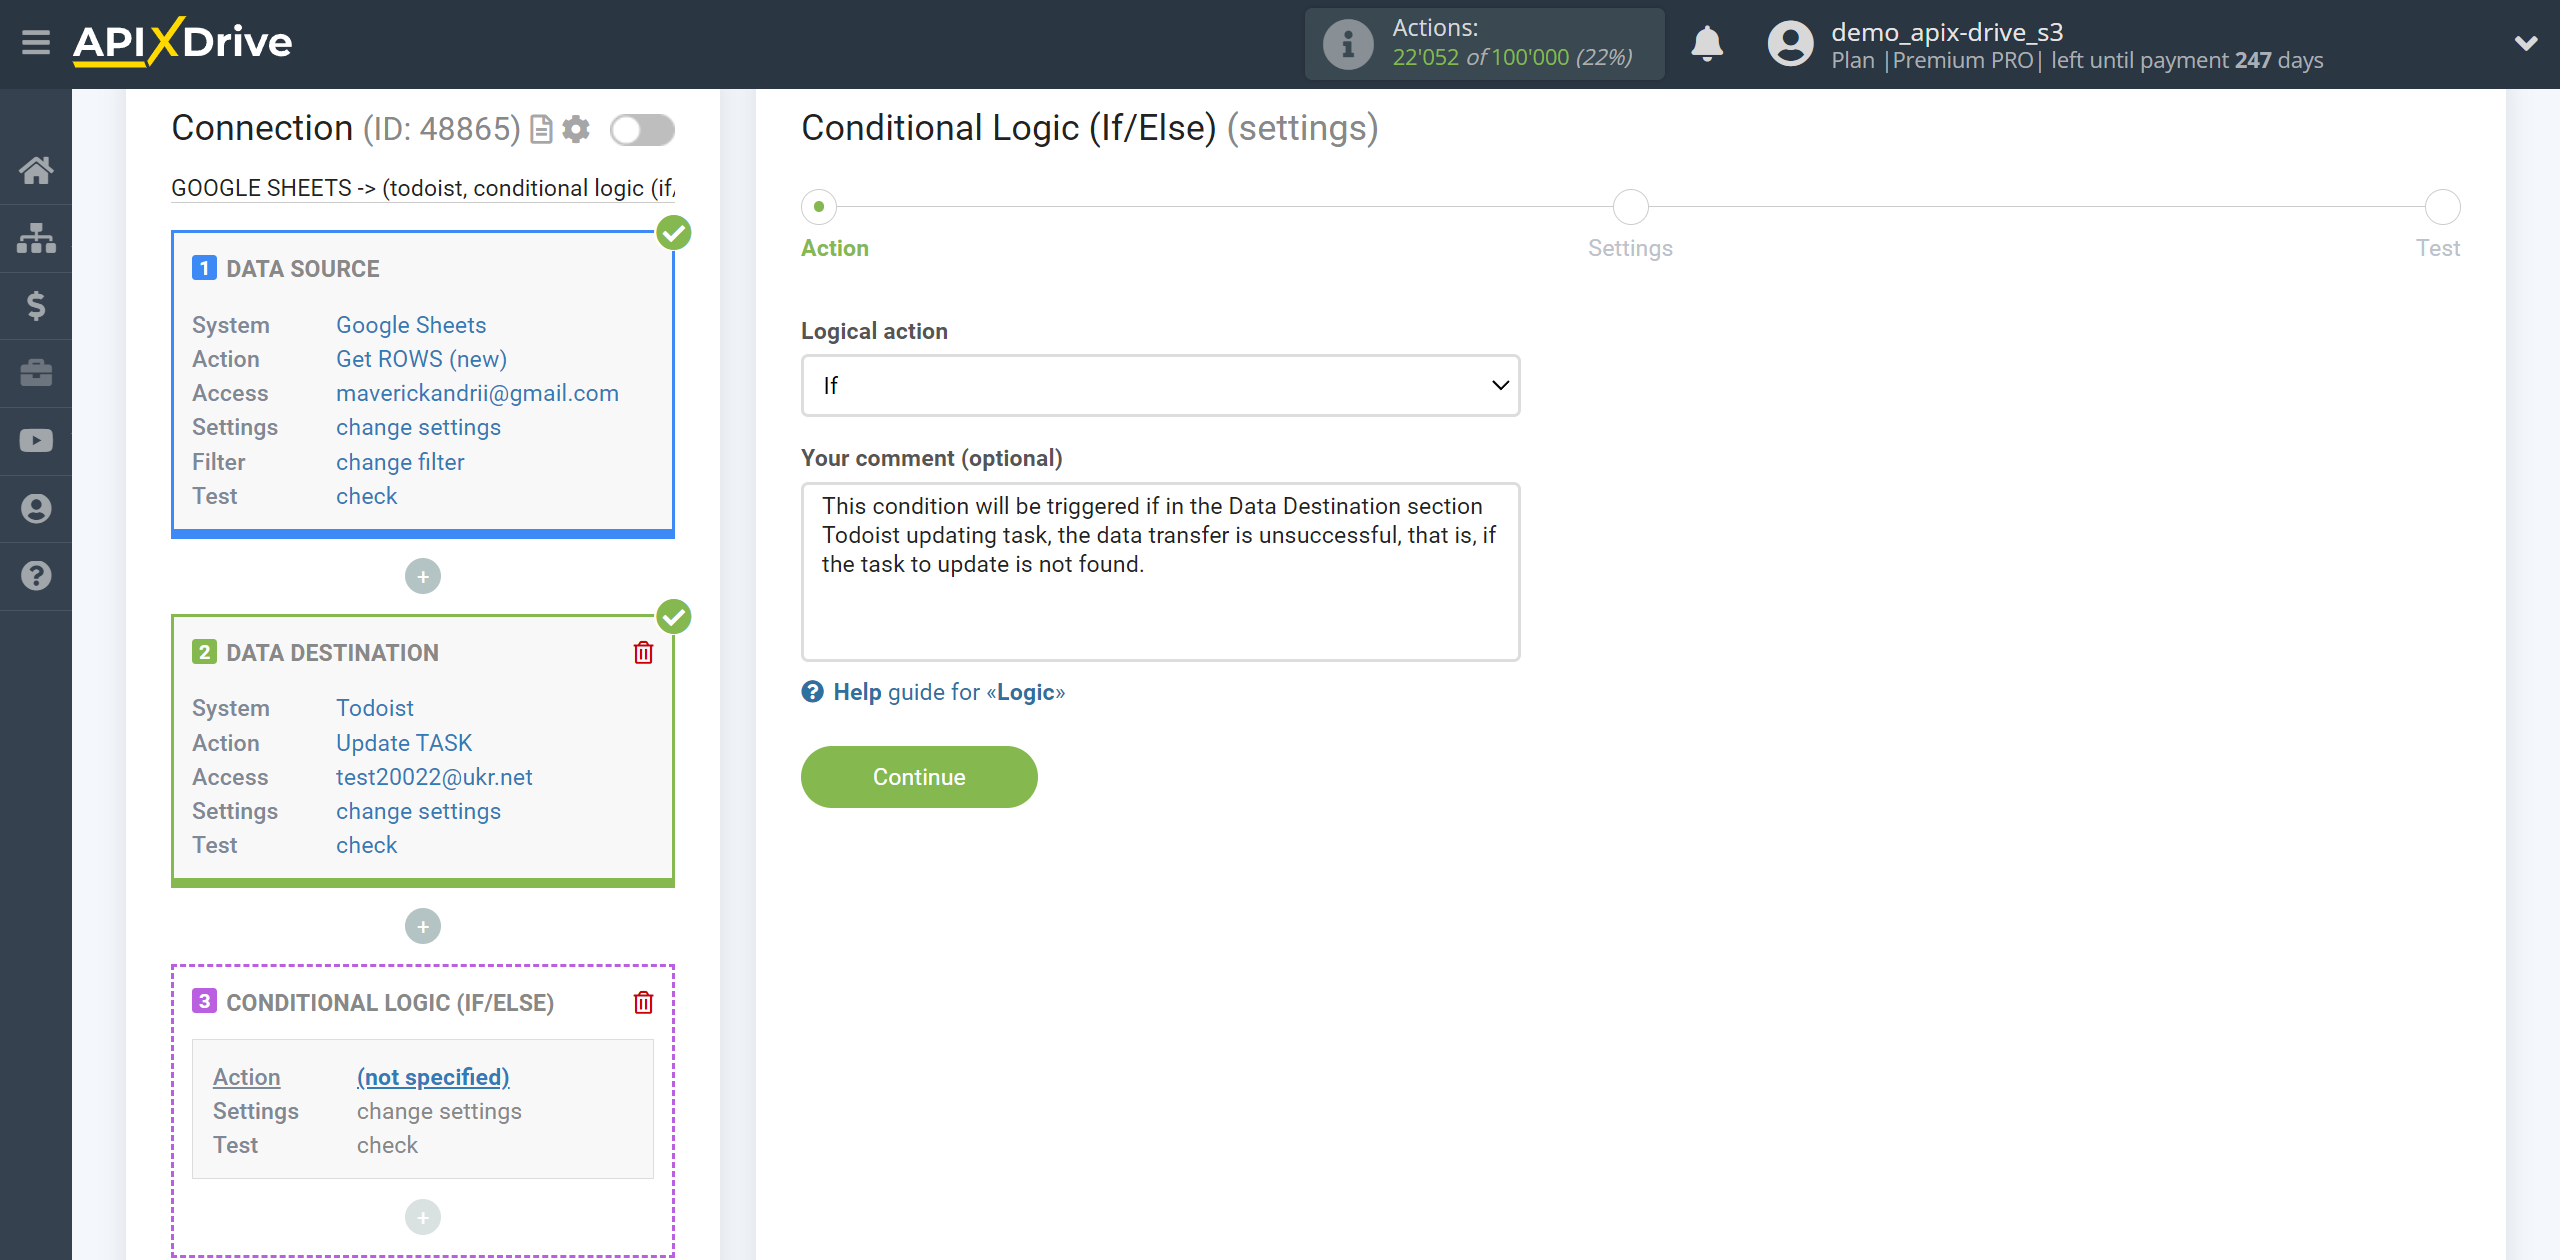Click the optional comment input field

click(x=1159, y=570)
